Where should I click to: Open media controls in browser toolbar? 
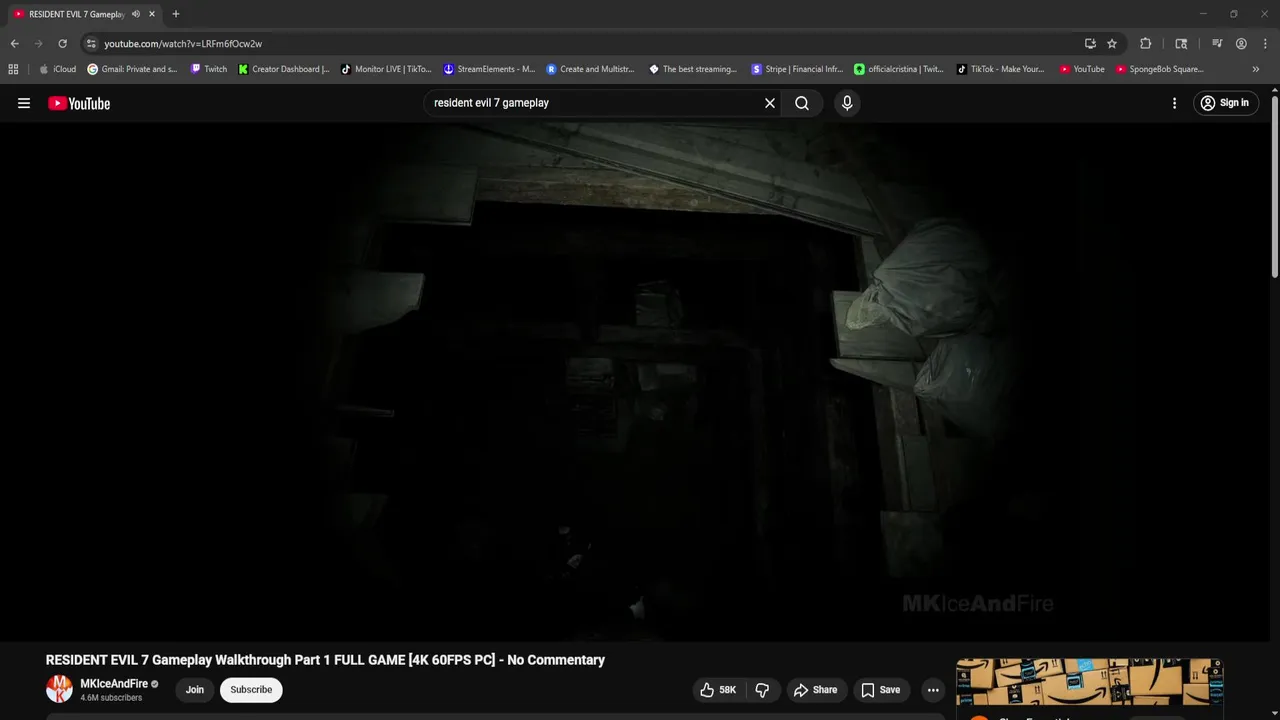[x=1217, y=44]
